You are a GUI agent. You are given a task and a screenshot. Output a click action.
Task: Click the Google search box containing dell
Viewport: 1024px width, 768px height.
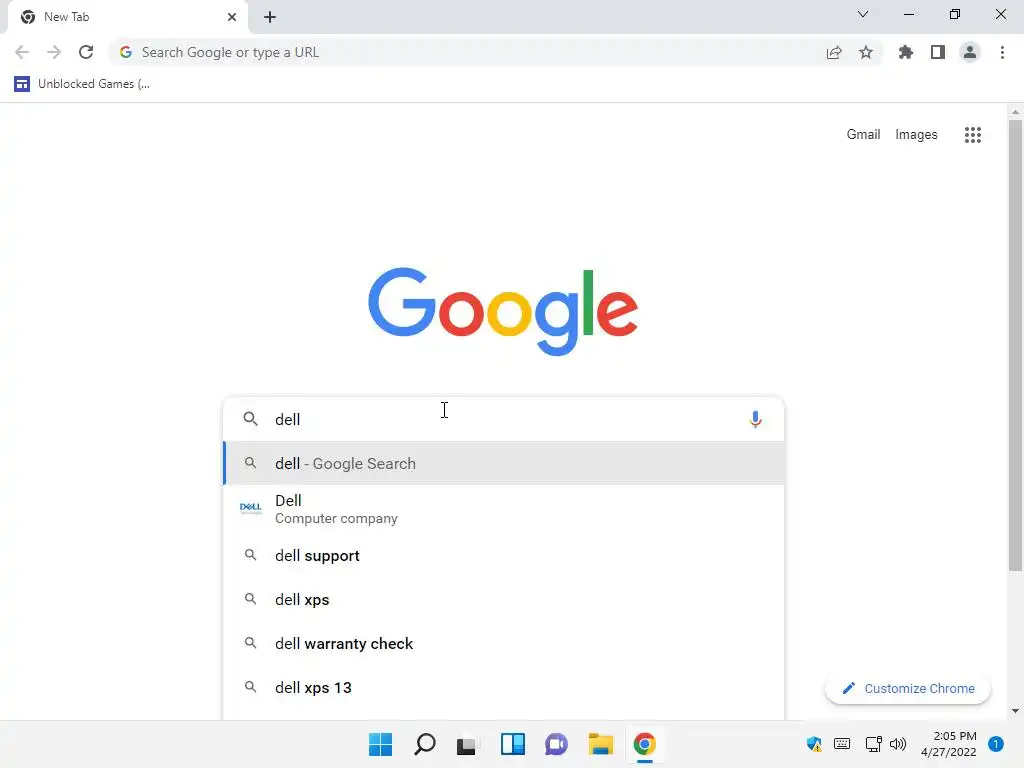coord(503,419)
